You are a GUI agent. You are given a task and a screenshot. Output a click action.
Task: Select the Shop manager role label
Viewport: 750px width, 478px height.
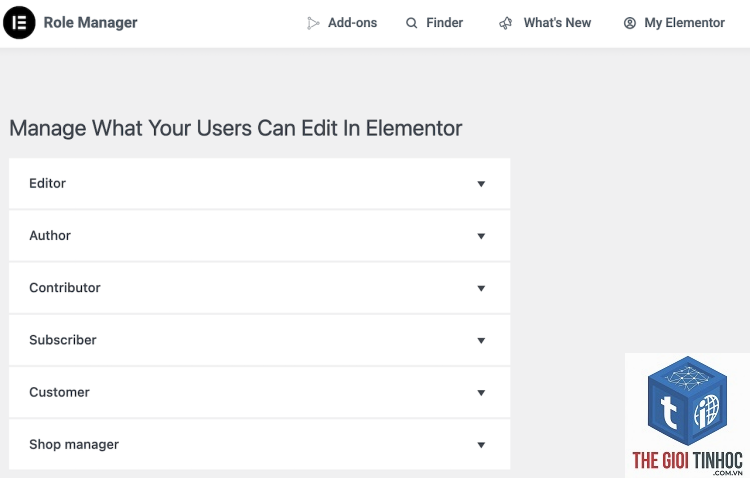(74, 445)
